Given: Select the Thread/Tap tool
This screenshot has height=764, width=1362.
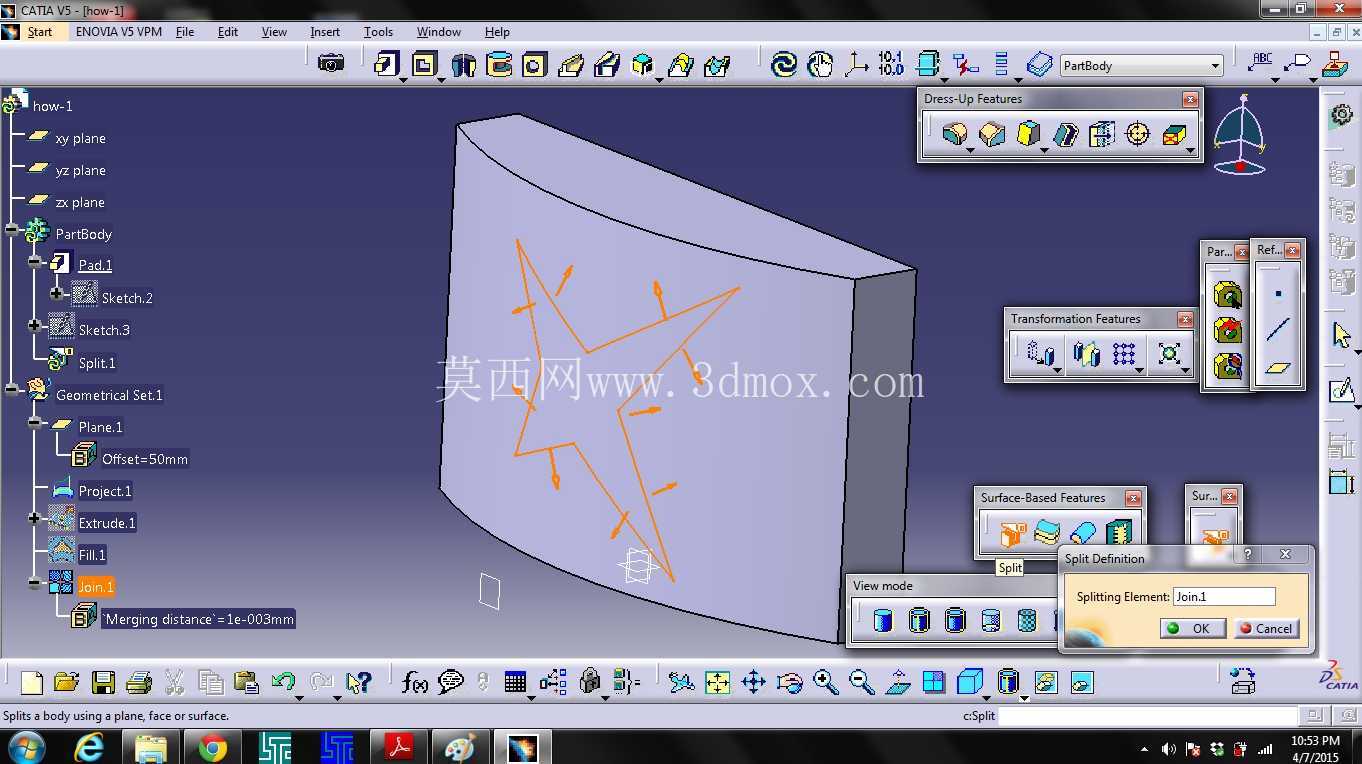Looking at the screenshot, I should coord(1138,133).
